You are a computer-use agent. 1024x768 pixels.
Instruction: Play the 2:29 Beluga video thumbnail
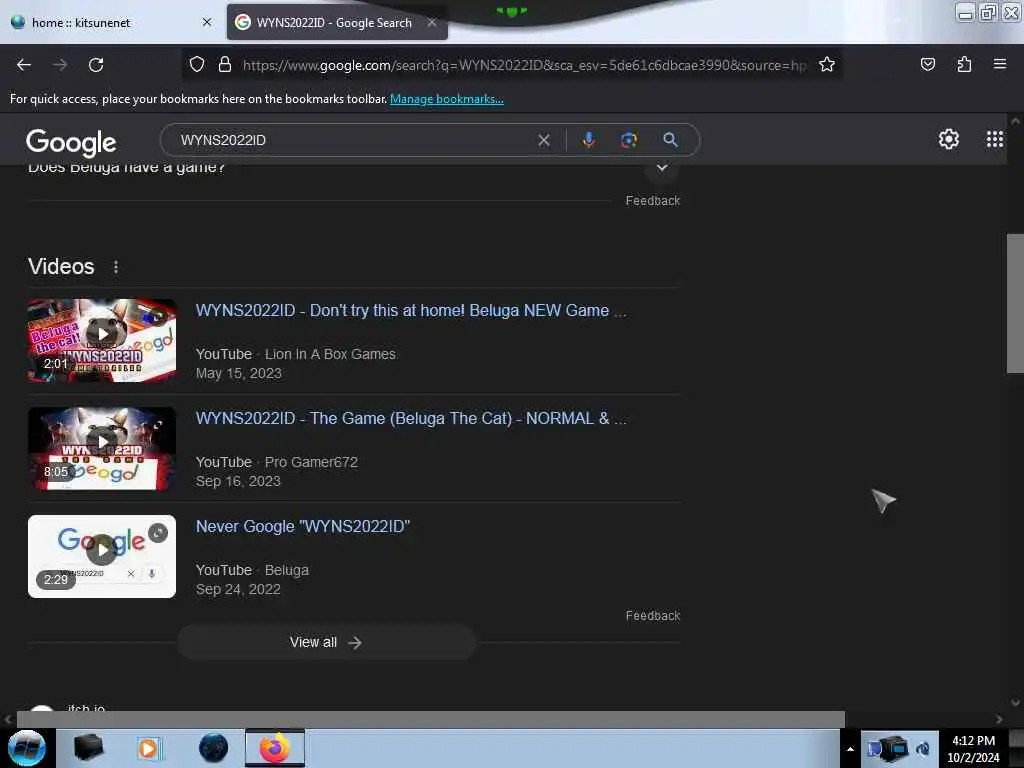point(102,556)
